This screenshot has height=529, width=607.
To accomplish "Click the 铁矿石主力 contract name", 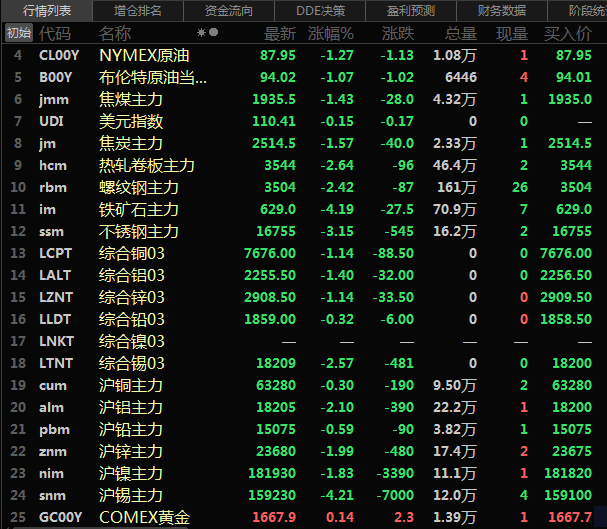I will 139,209.
